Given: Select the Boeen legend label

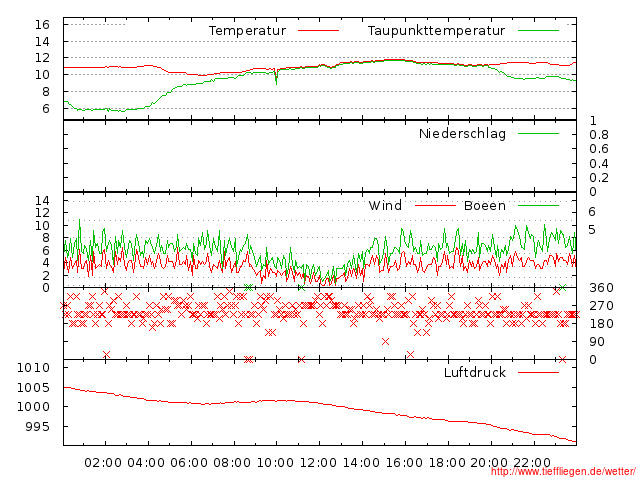Looking at the screenshot, I should click(x=485, y=206).
